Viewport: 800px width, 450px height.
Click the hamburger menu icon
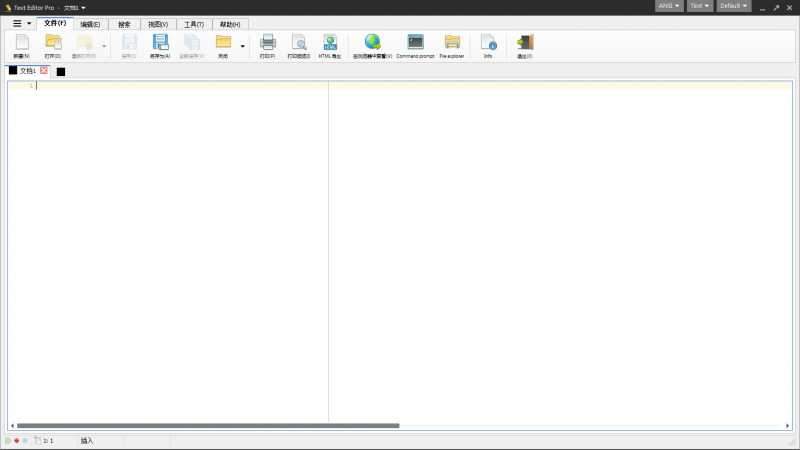coord(17,23)
